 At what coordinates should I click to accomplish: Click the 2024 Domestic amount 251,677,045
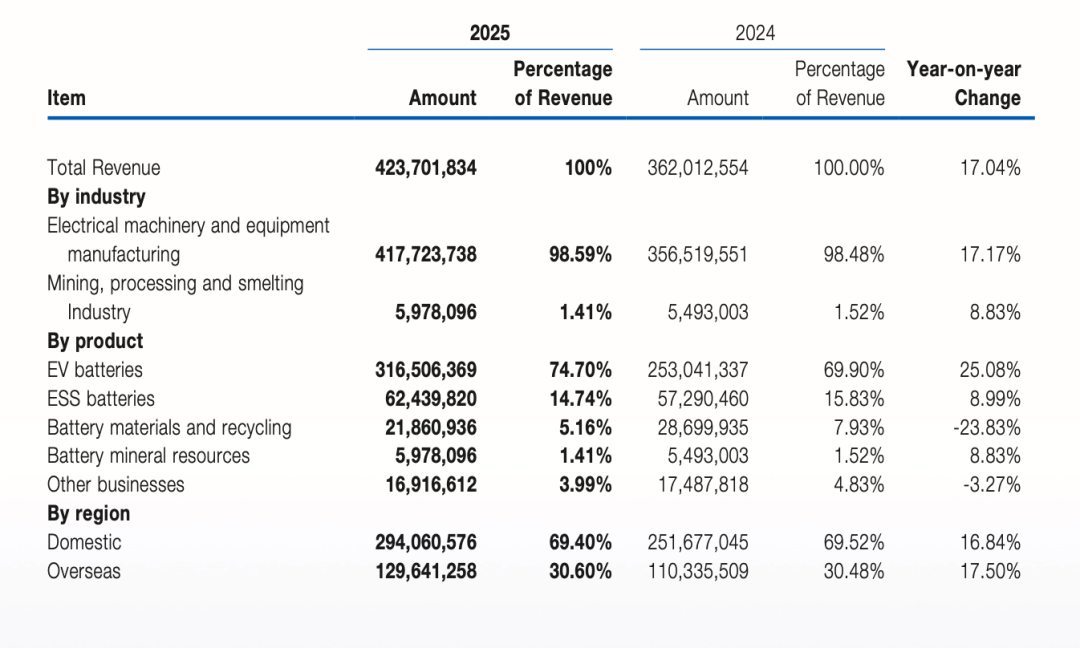point(698,543)
